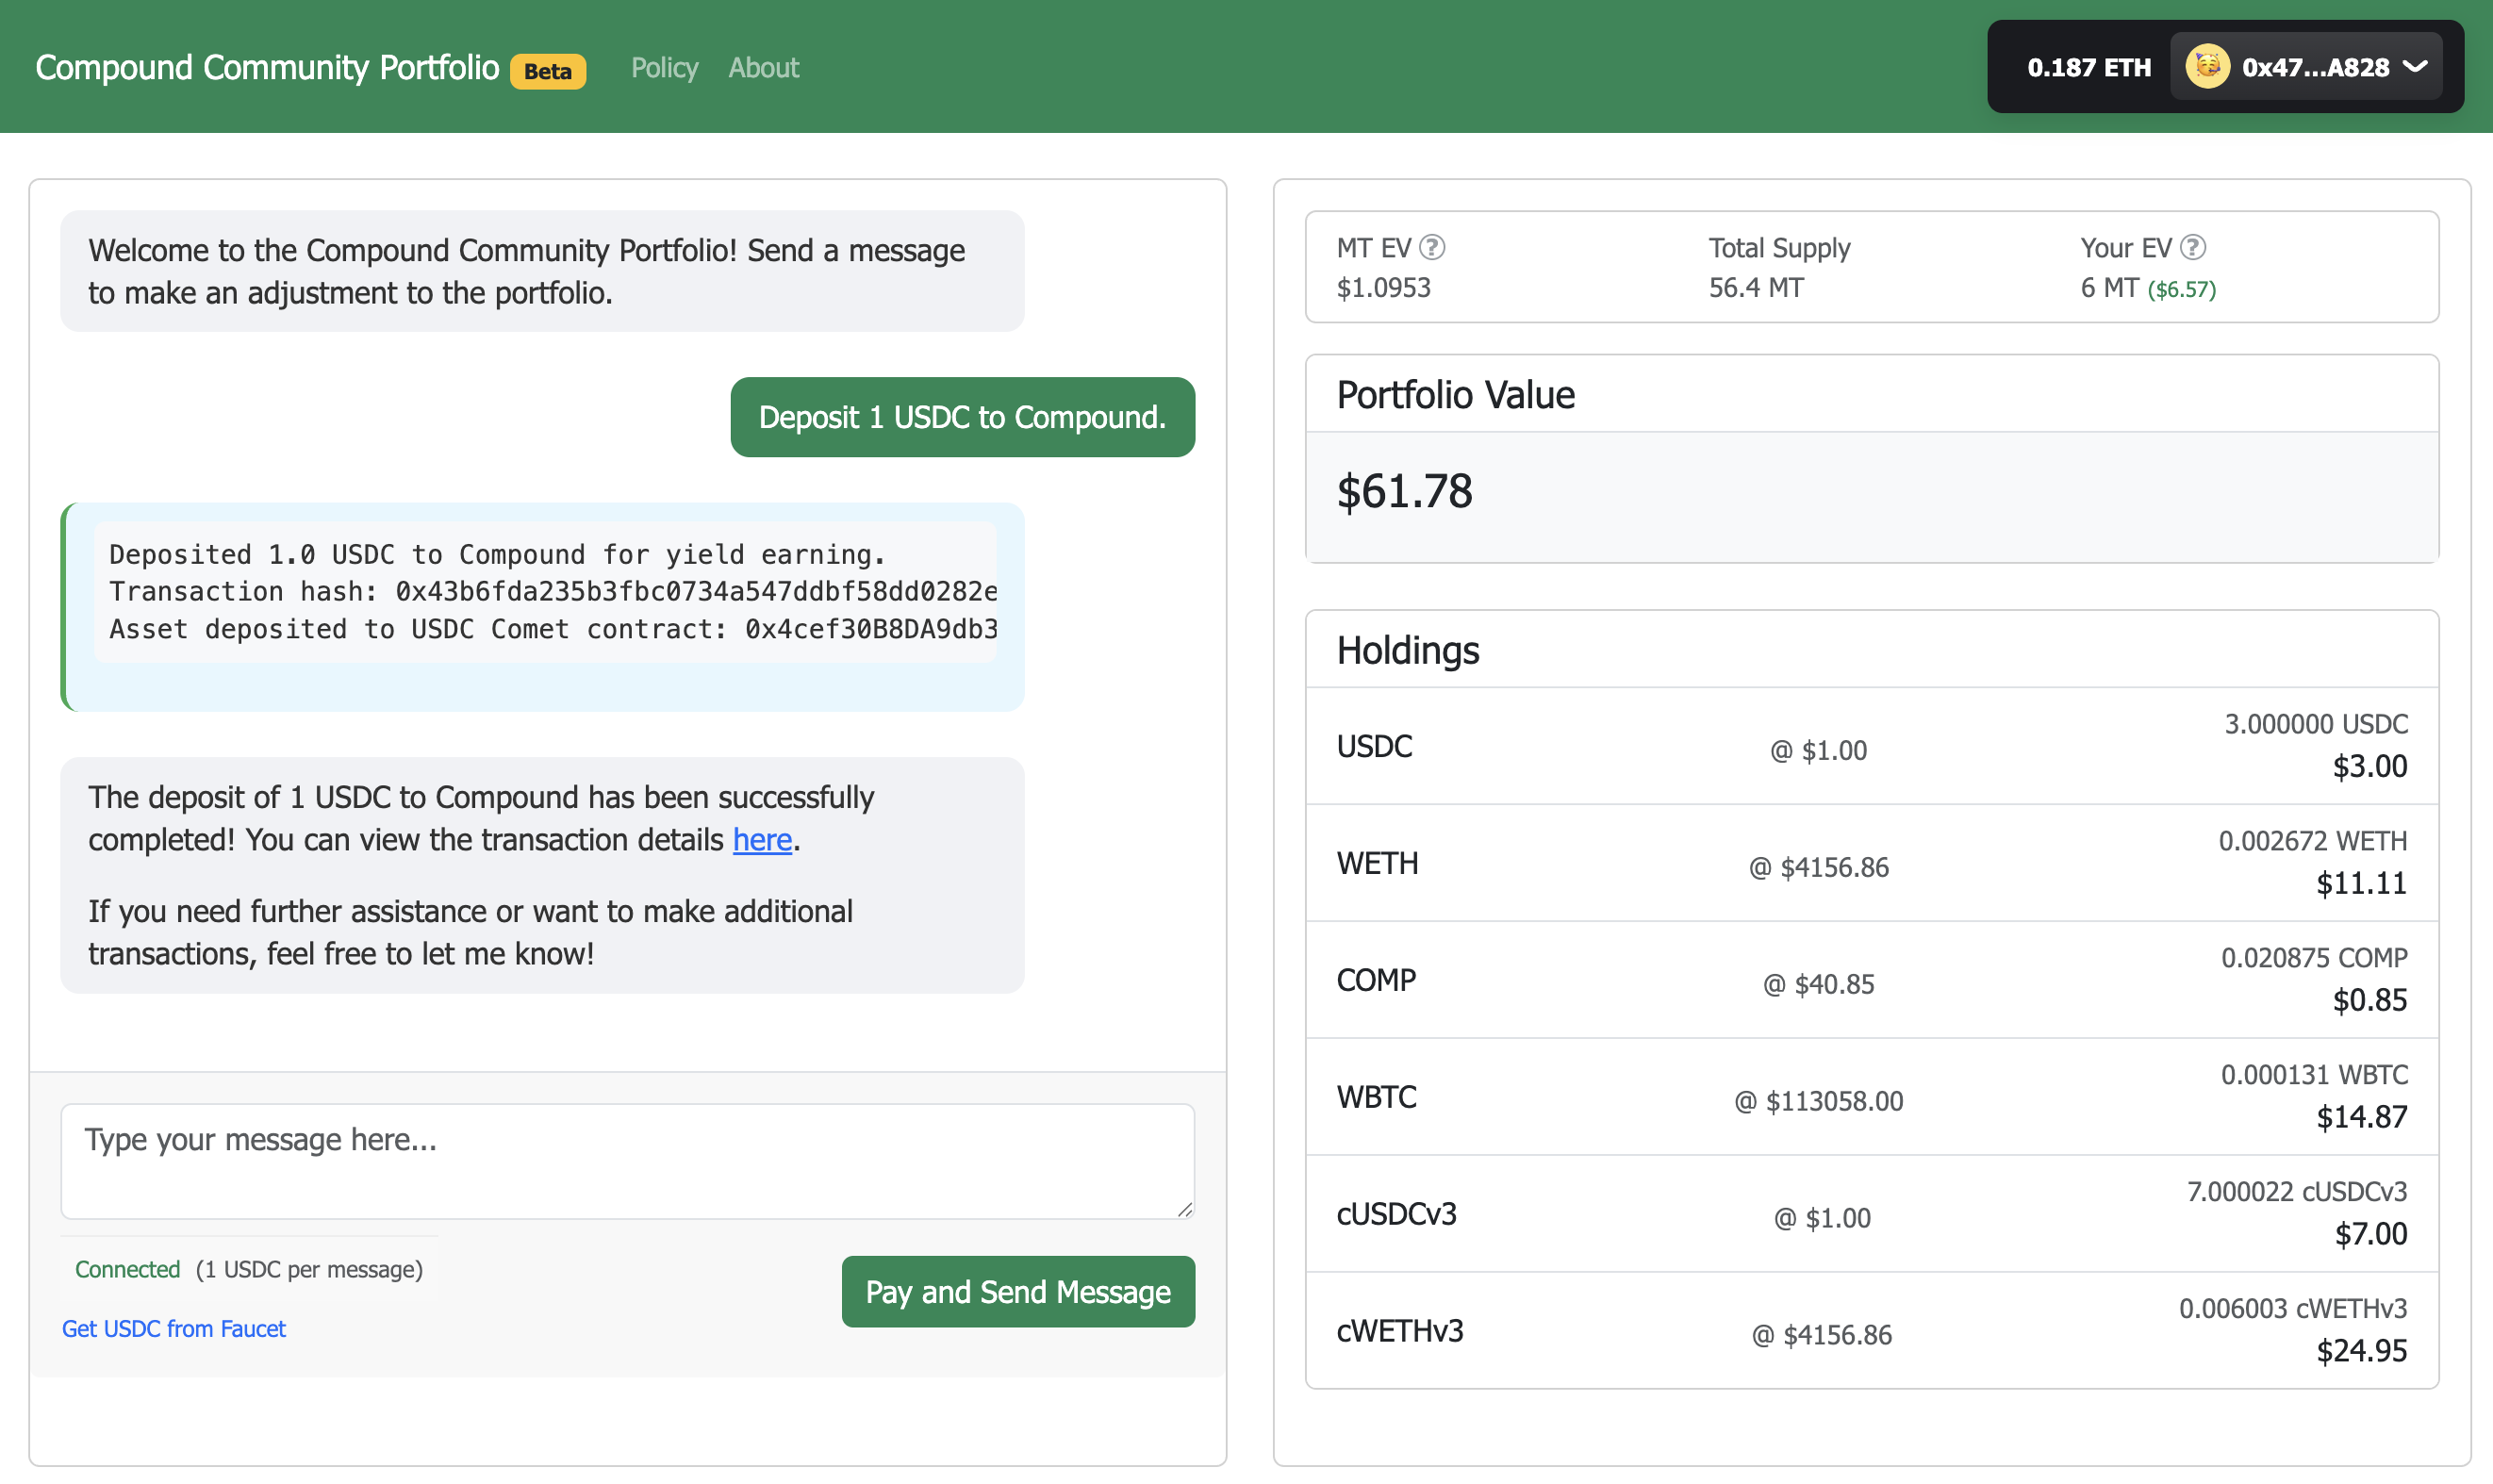Expand the wallet account dropdown chevron

(2415, 67)
